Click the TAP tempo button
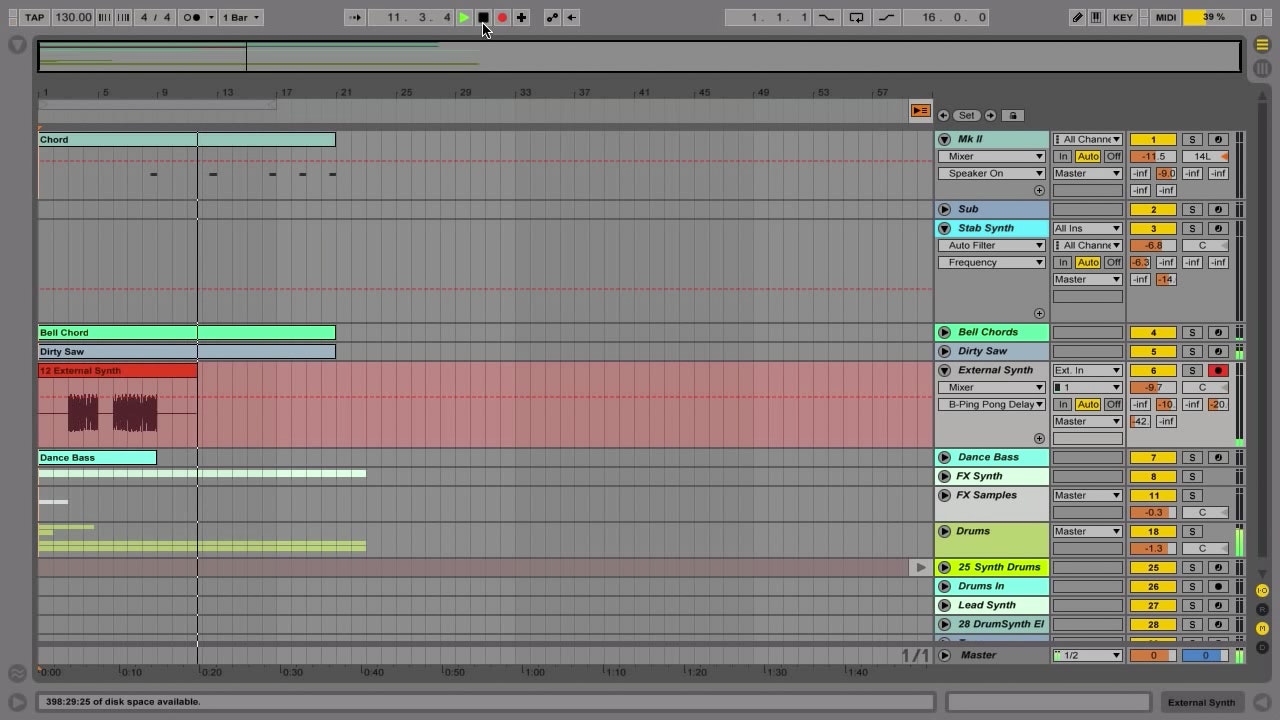 pyautogui.click(x=34, y=17)
